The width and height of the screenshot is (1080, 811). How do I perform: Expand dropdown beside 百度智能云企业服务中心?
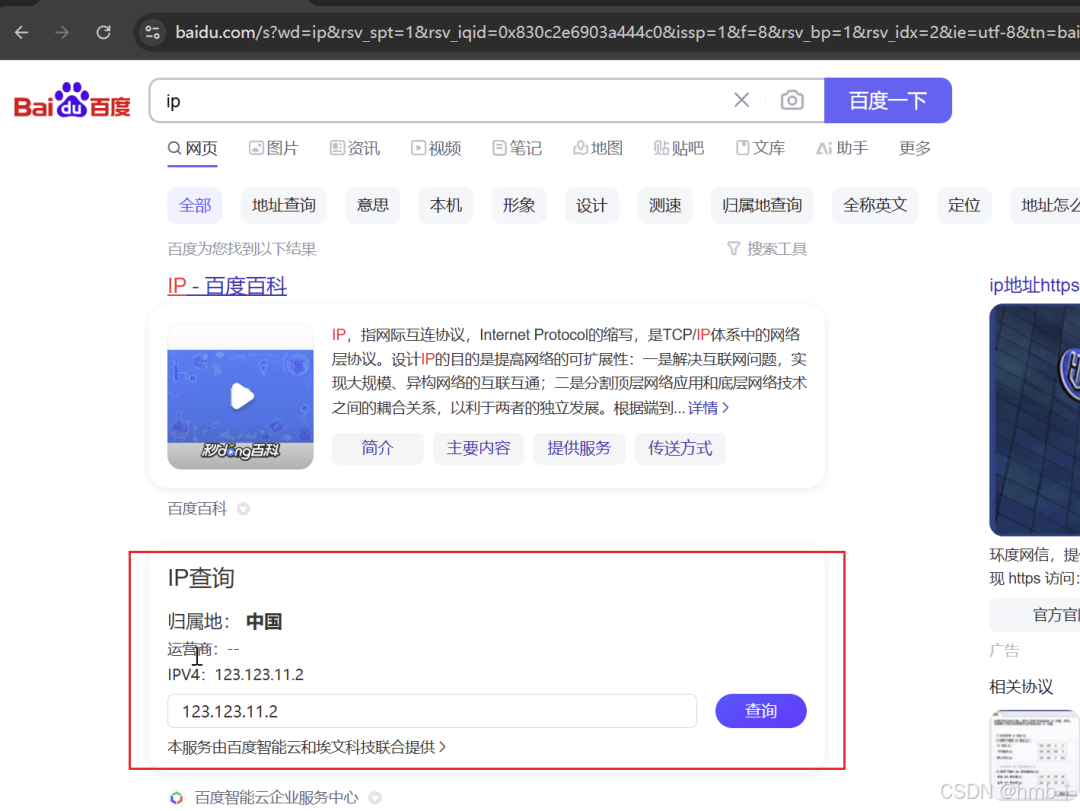point(375,798)
